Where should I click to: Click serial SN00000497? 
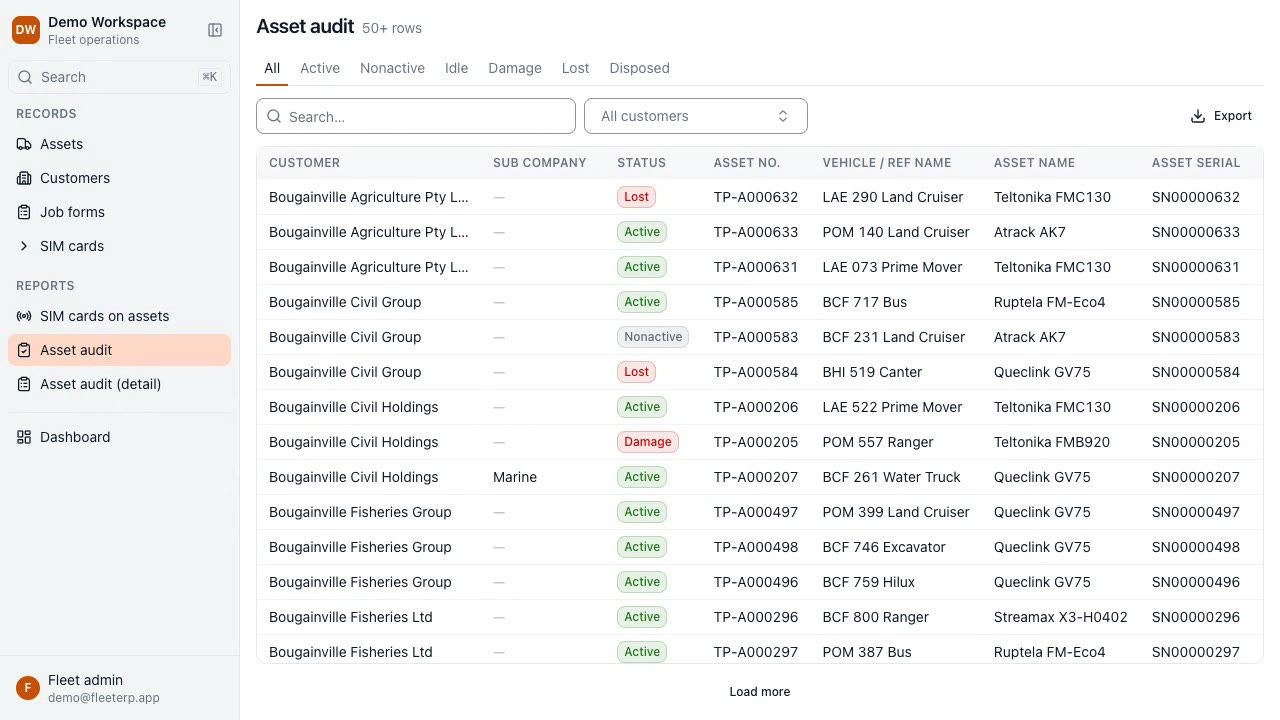tap(1195, 512)
